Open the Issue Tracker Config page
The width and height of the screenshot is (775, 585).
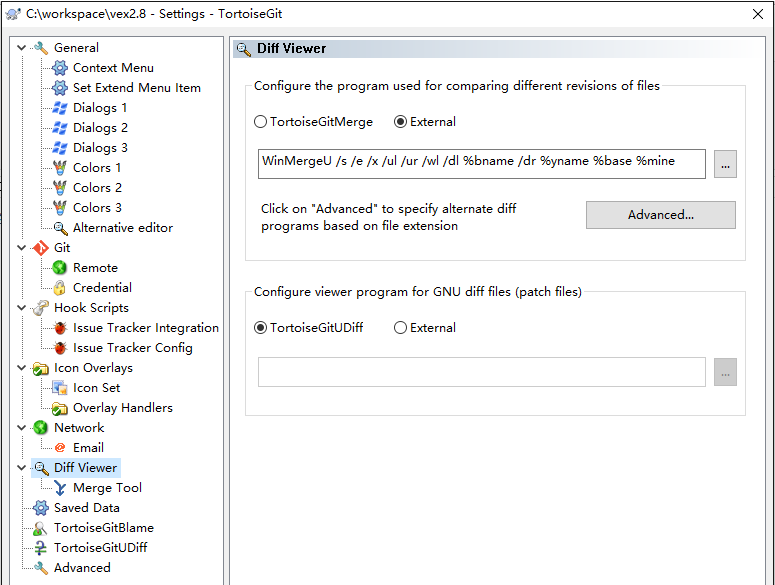(132, 348)
